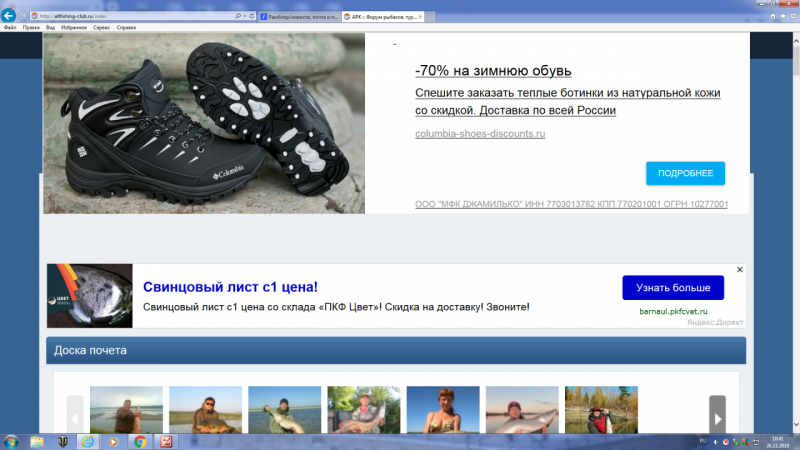Open the Справка menu
The height and width of the screenshot is (450, 800).
(x=126, y=28)
